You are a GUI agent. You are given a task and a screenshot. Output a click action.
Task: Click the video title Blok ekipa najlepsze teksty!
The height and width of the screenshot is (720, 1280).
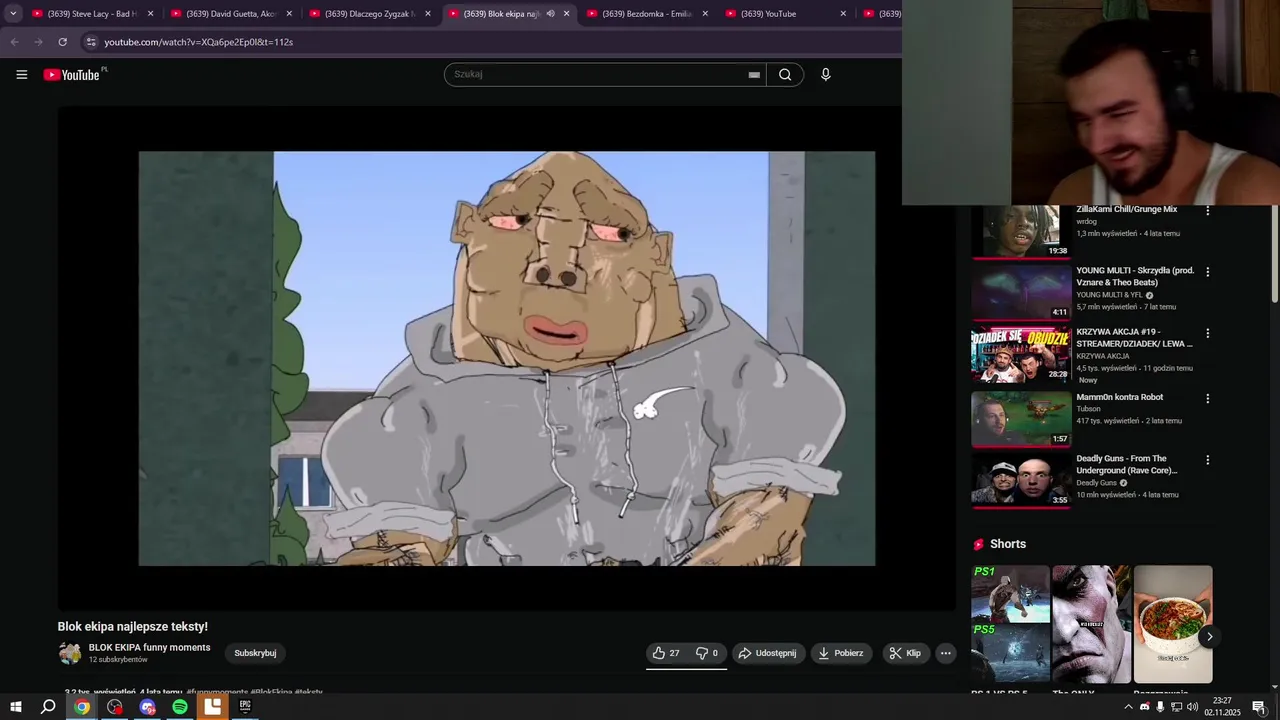tap(133, 626)
